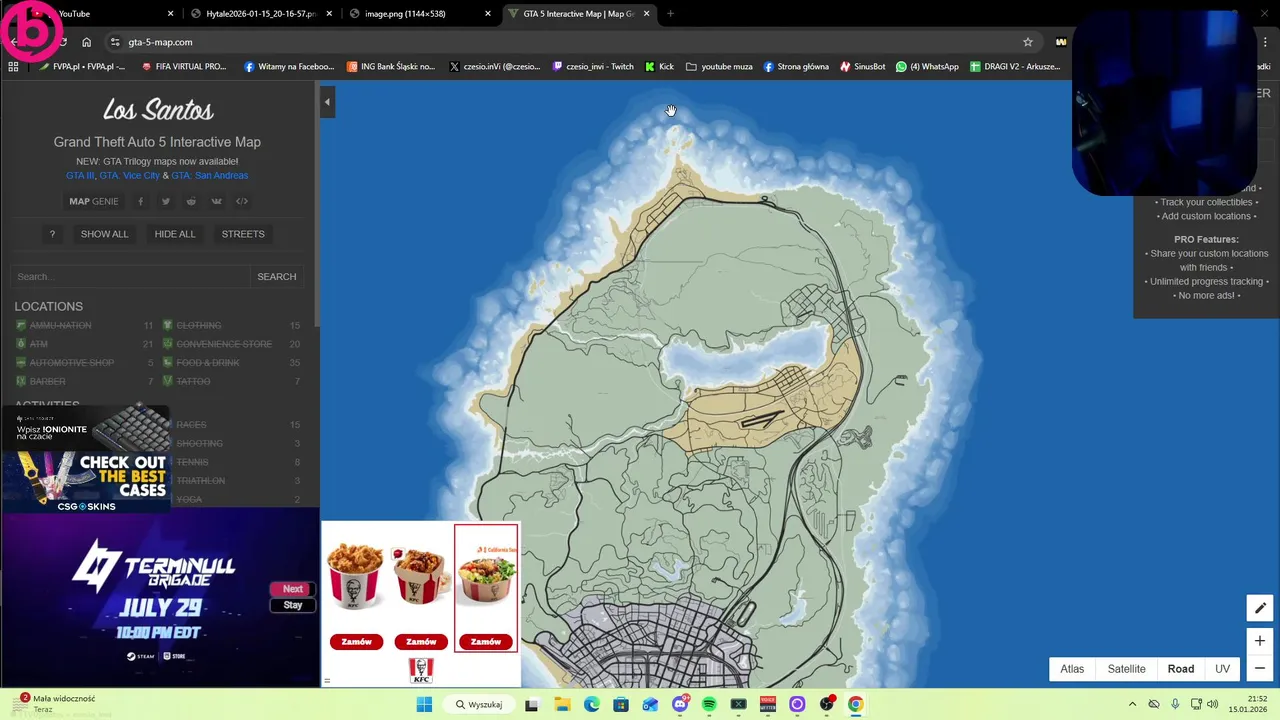The height and width of the screenshot is (720, 1280).
Task: Open the Kick bookmark
Action: [x=659, y=67]
